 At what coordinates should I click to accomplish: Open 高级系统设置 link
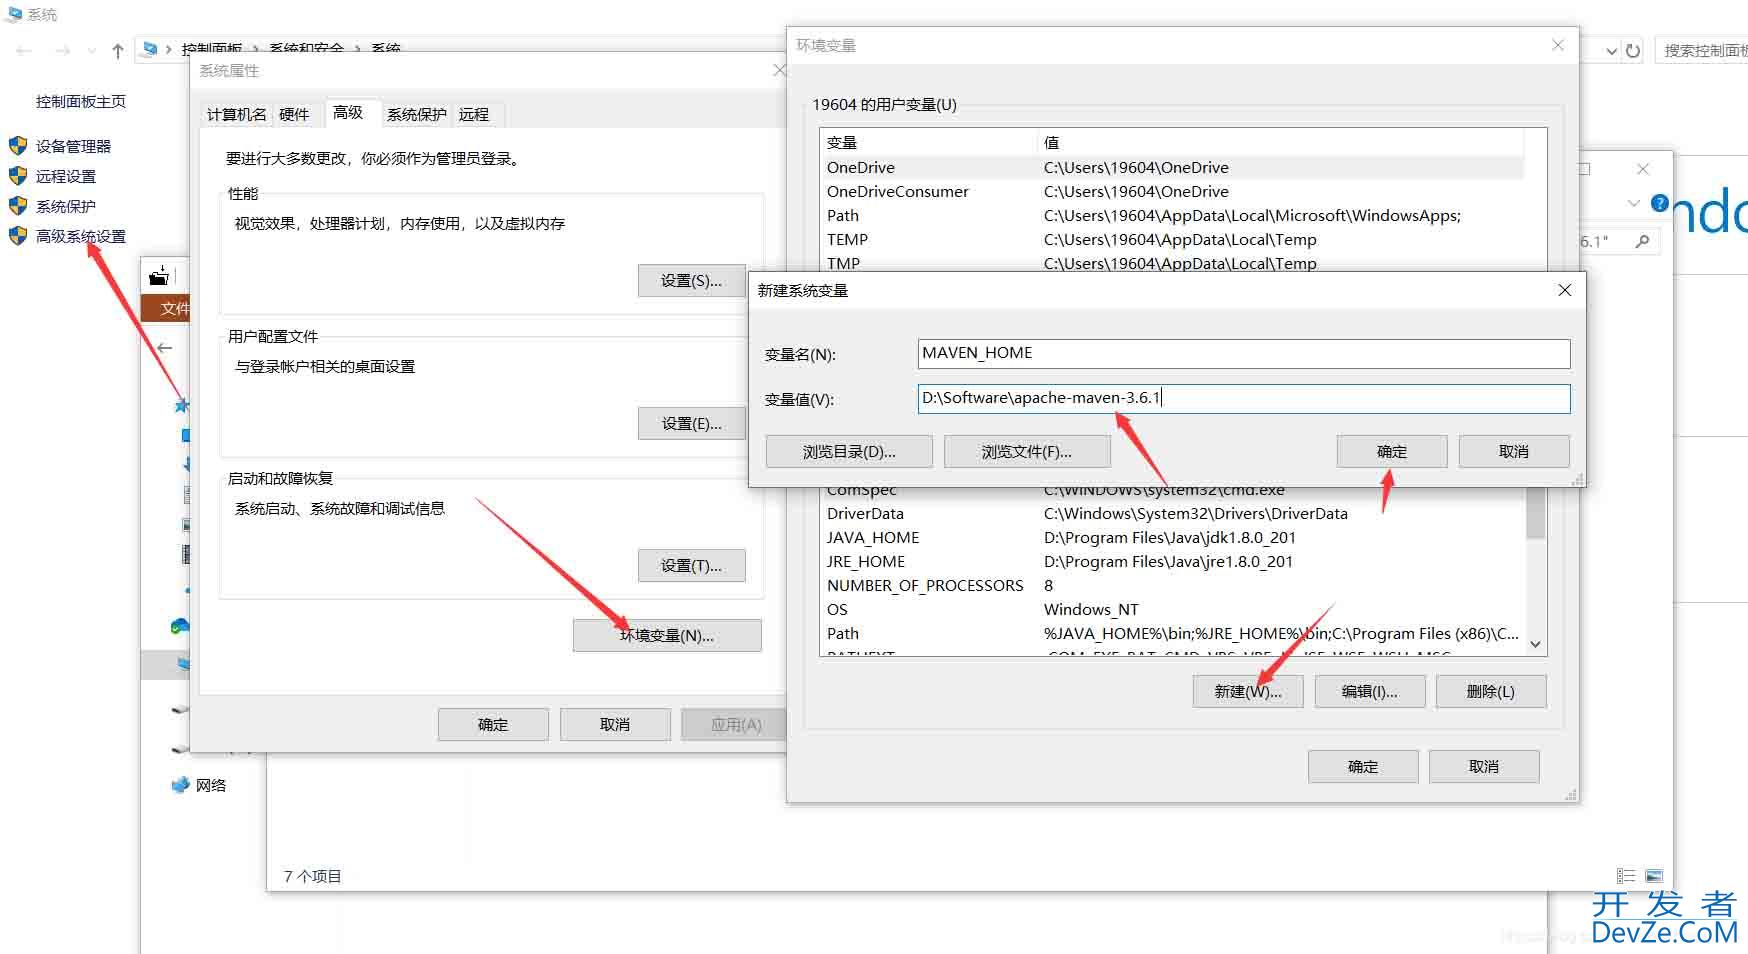[x=81, y=236]
